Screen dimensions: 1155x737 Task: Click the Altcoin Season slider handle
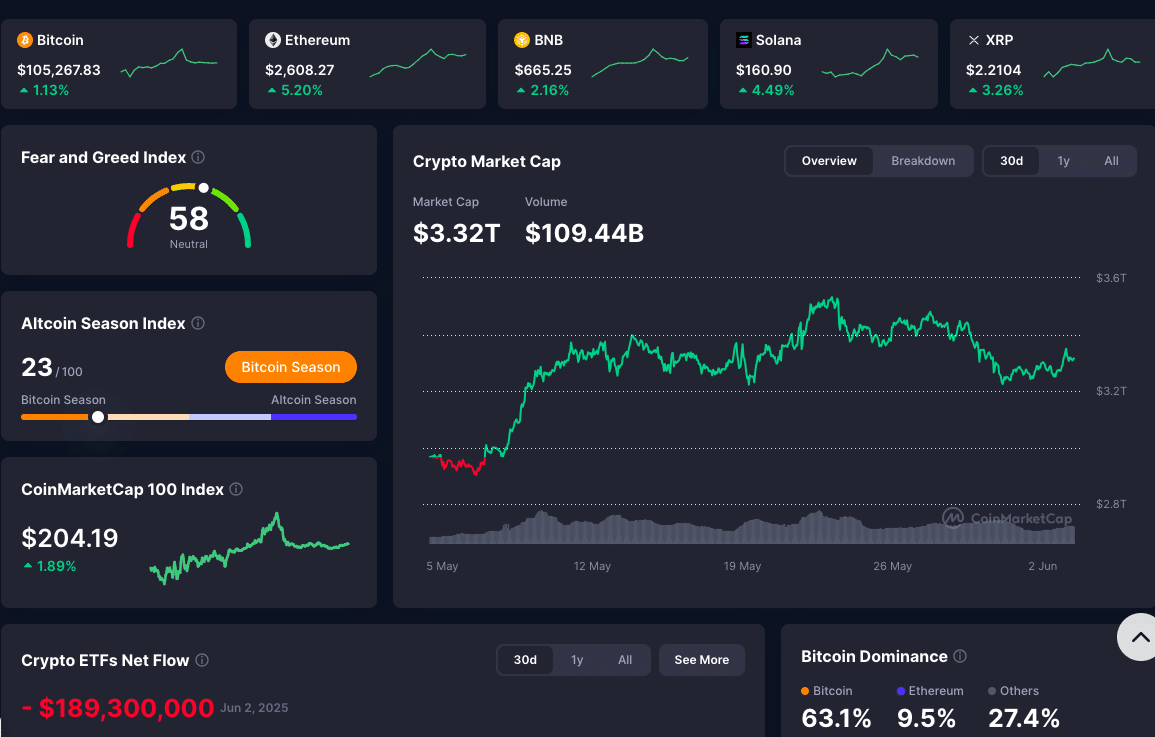(98, 417)
